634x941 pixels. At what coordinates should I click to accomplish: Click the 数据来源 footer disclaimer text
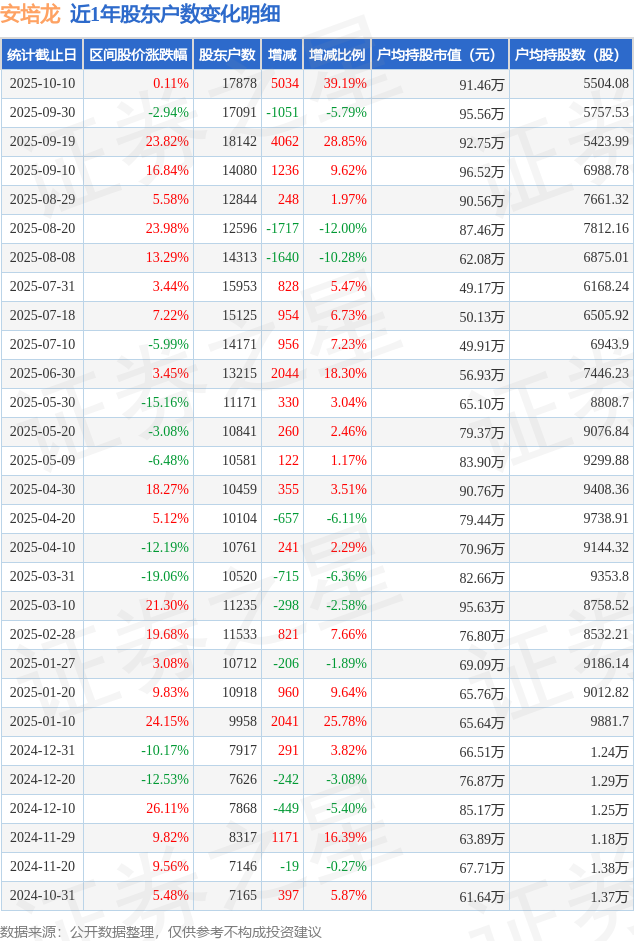coord(161,932)
